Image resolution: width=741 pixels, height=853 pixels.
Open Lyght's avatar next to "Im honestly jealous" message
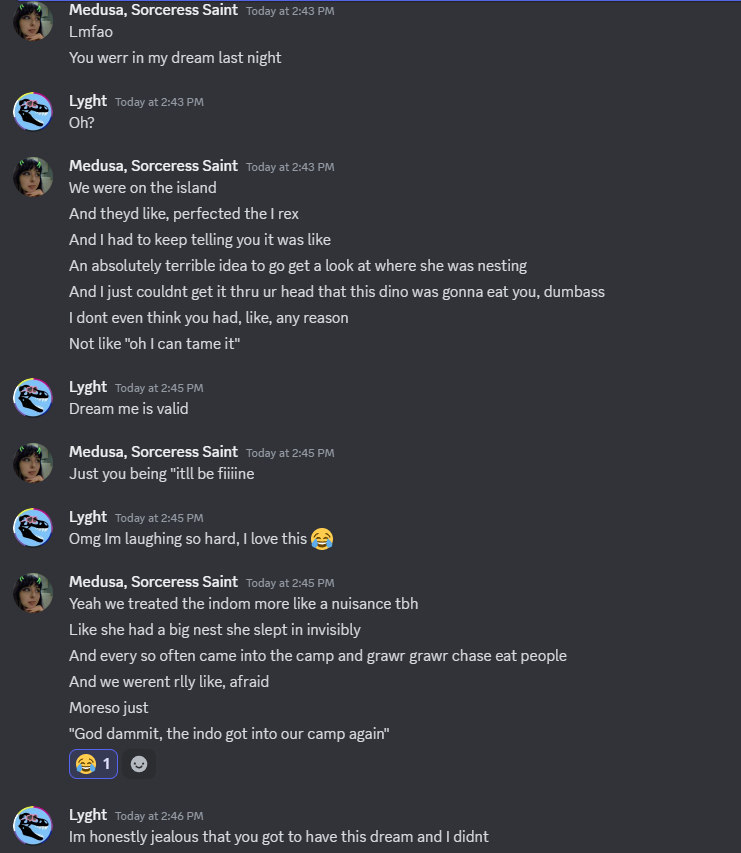[x=33, y=826]
